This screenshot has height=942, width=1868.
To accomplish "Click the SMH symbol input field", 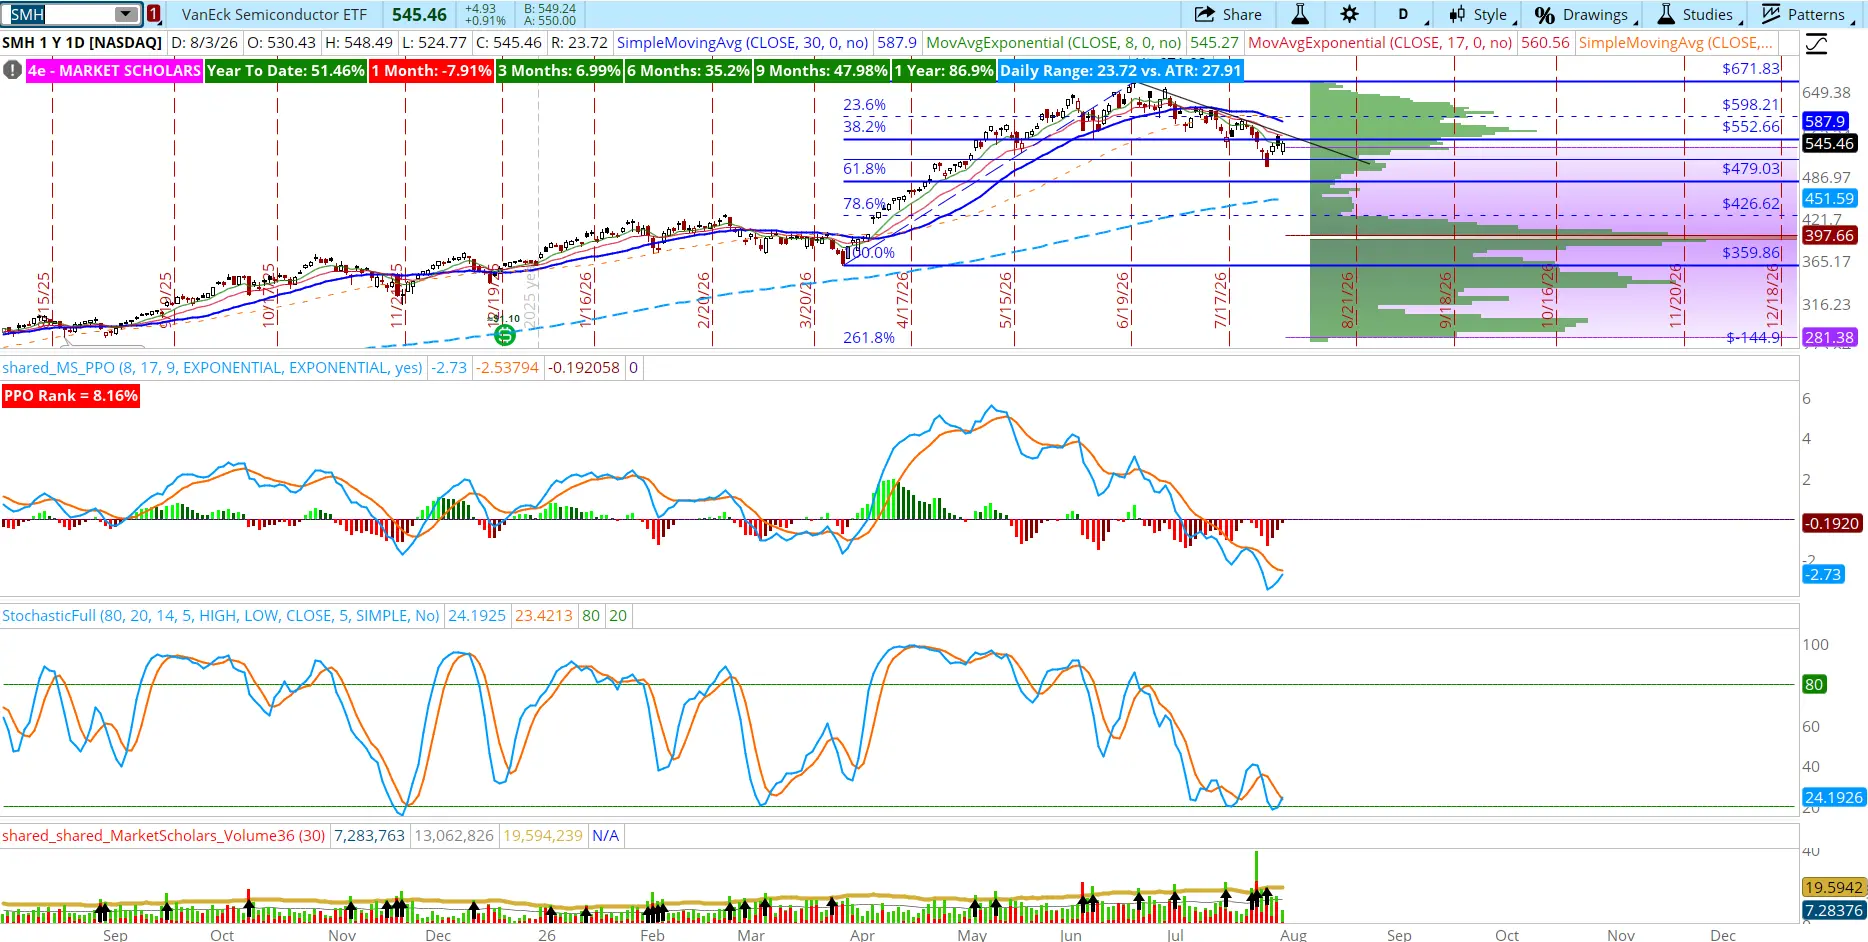I will click(x=60, y=14).
